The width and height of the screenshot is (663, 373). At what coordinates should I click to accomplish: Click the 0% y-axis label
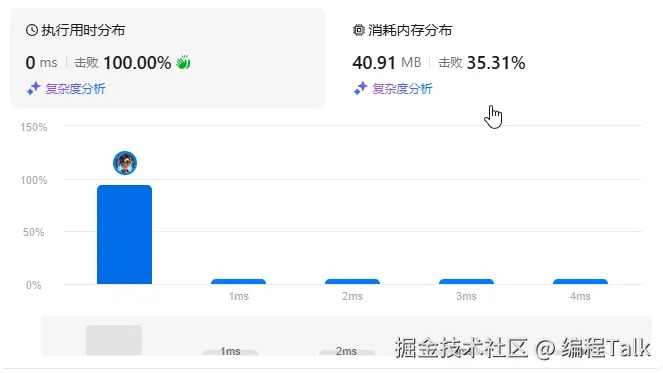[33, 285]
